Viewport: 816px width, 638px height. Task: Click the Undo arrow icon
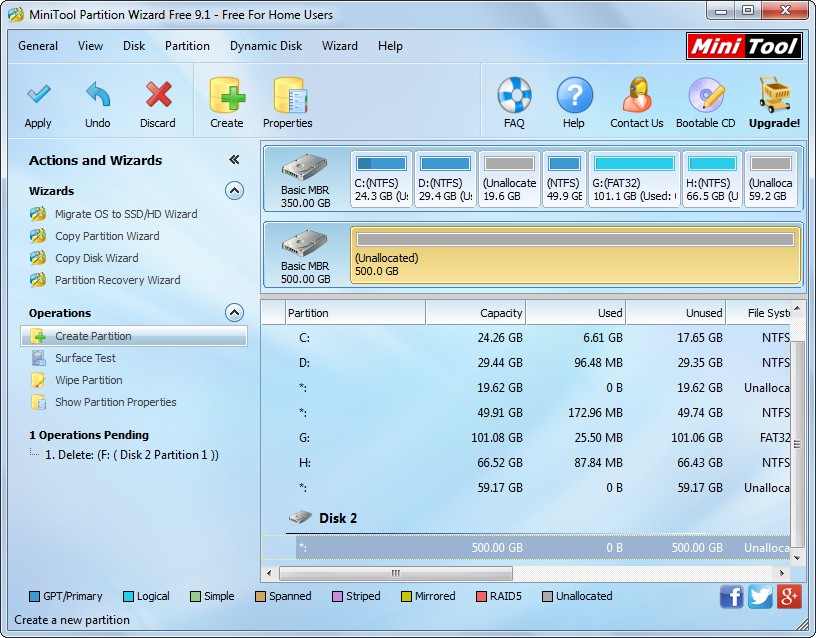click(x=98, y=94)
